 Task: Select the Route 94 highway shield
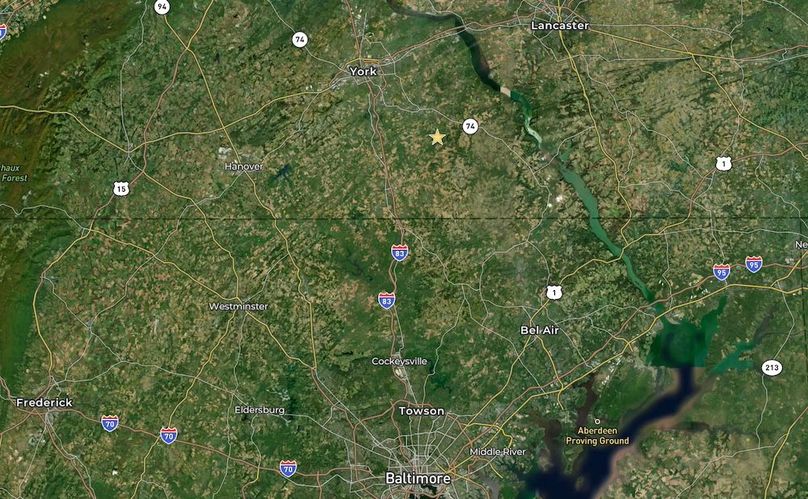coord(162,7)
